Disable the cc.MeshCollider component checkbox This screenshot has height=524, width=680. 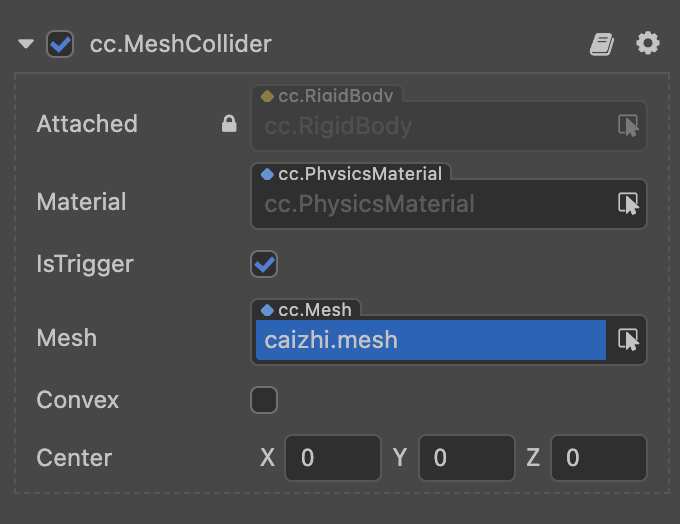[x=60, y=44]
